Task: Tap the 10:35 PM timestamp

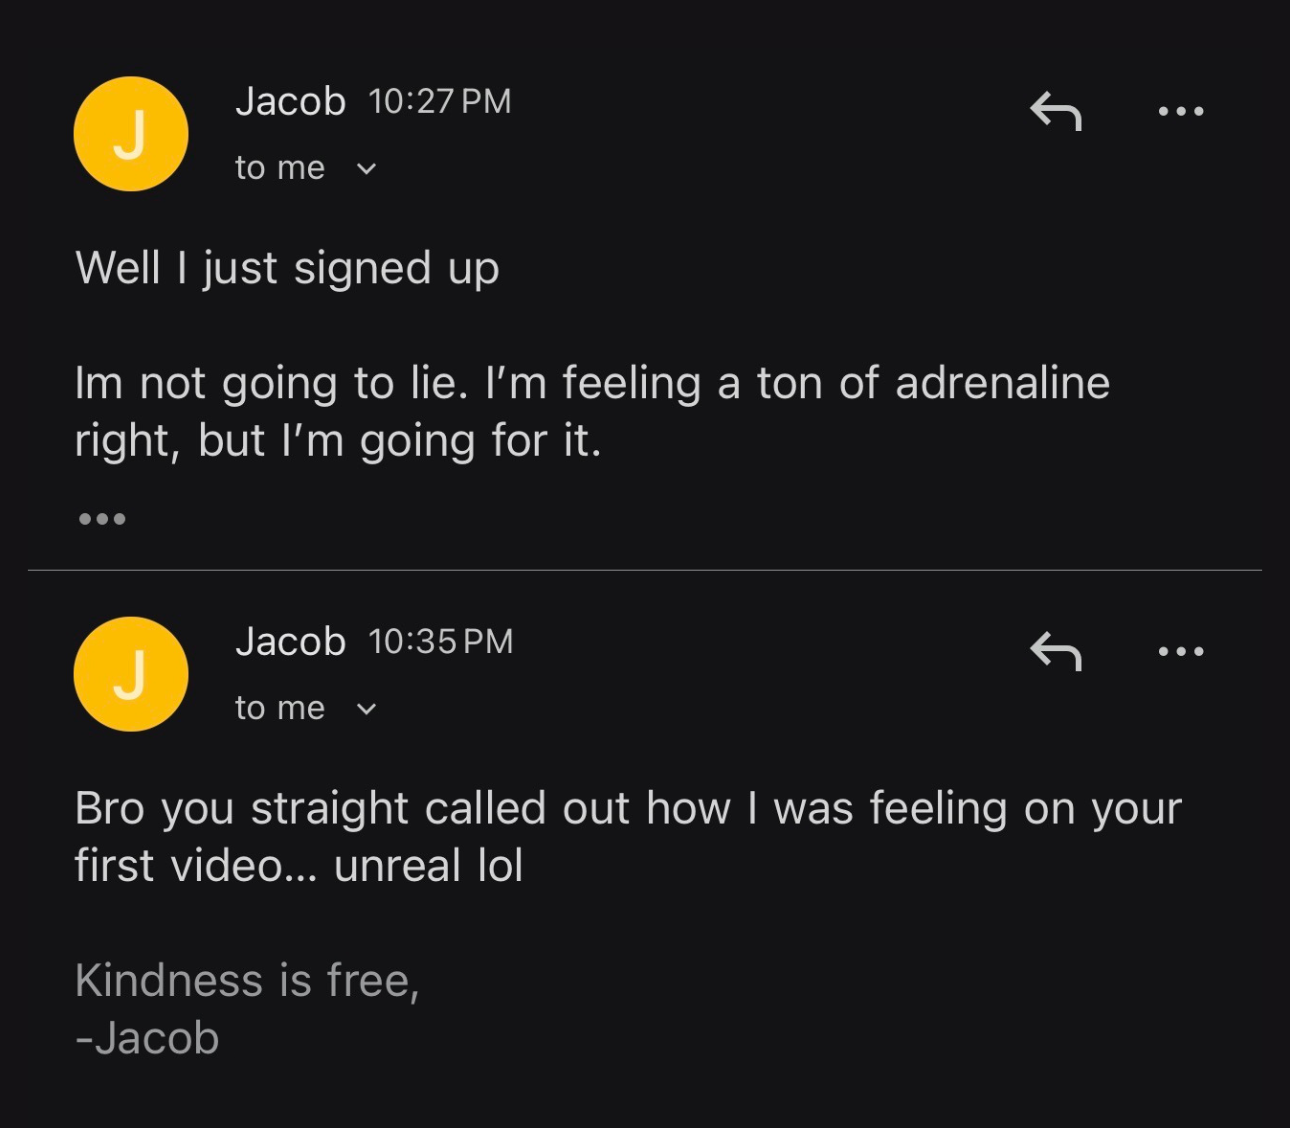Action: pyautogui.click(x=440, y=642)
